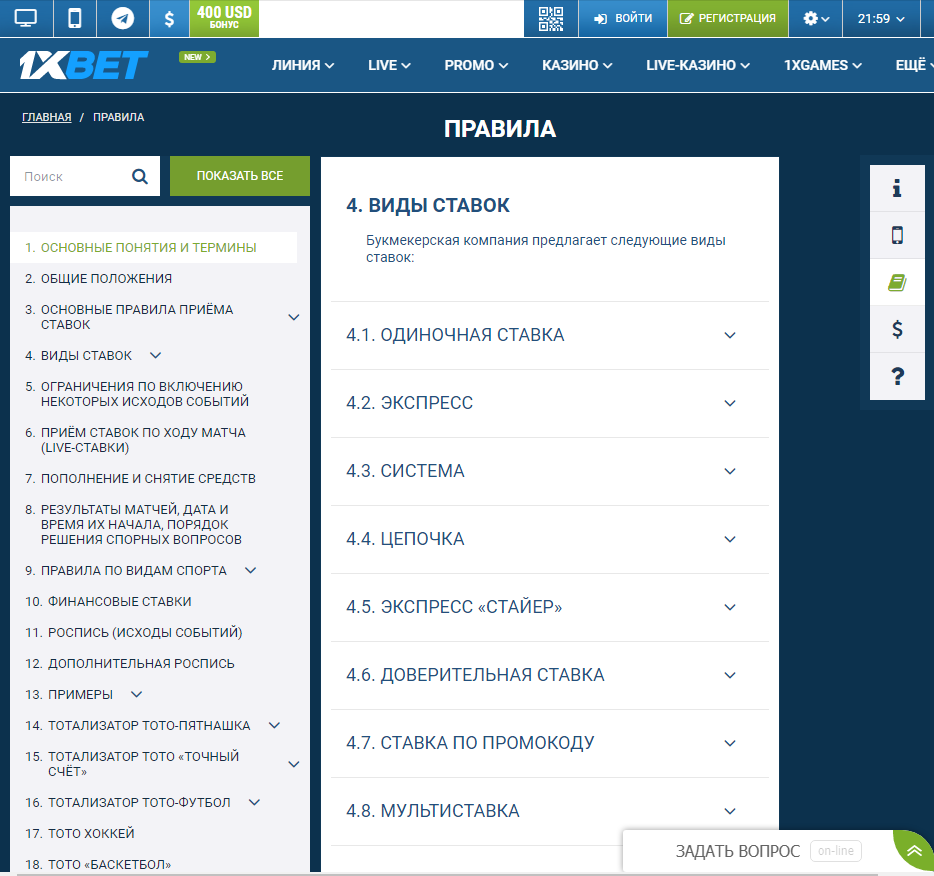Click the Регистрация button

click(728, 18)
